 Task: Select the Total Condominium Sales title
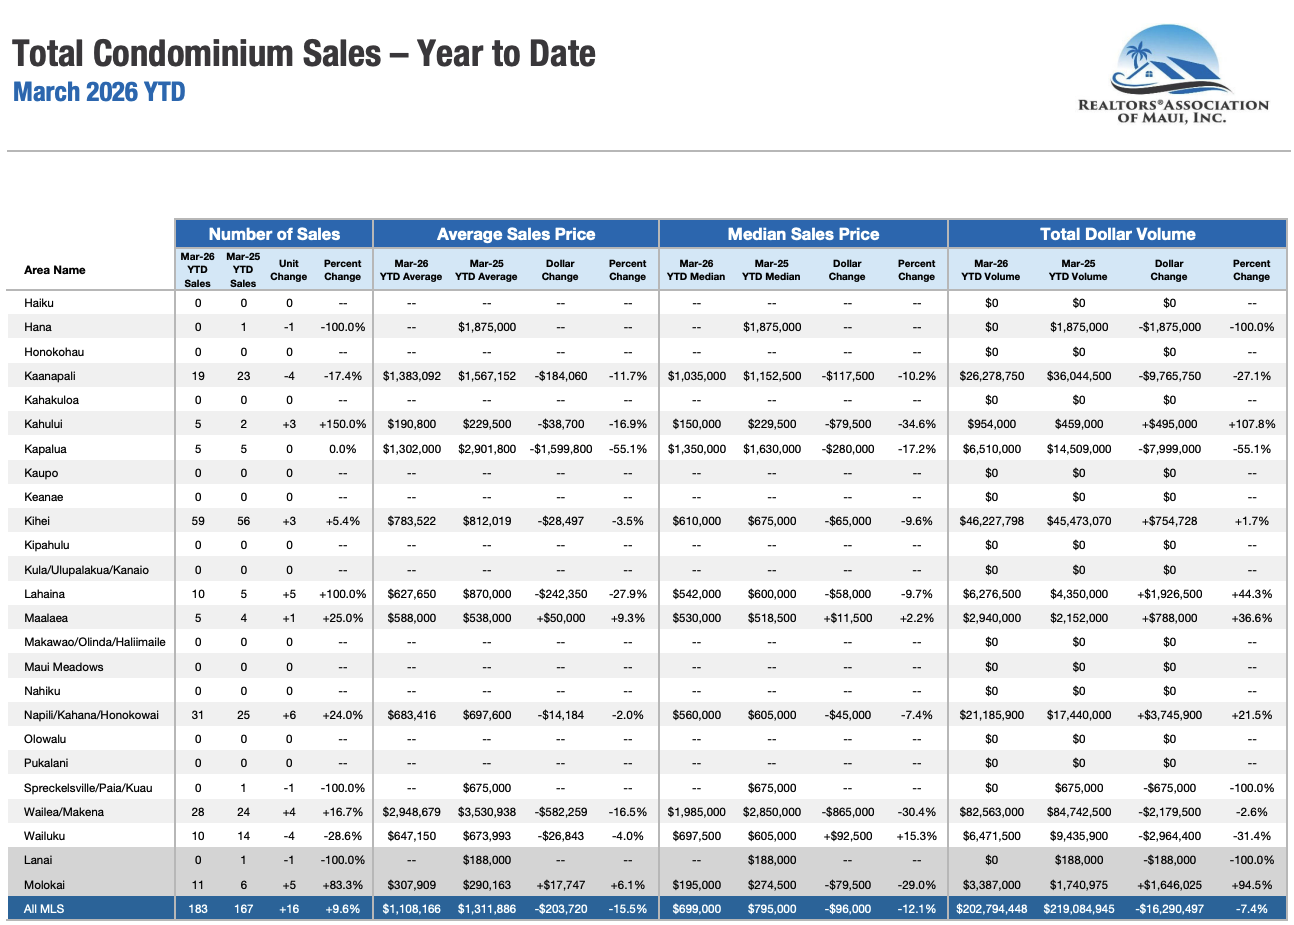pyautogui.click(x=303, y=53)
